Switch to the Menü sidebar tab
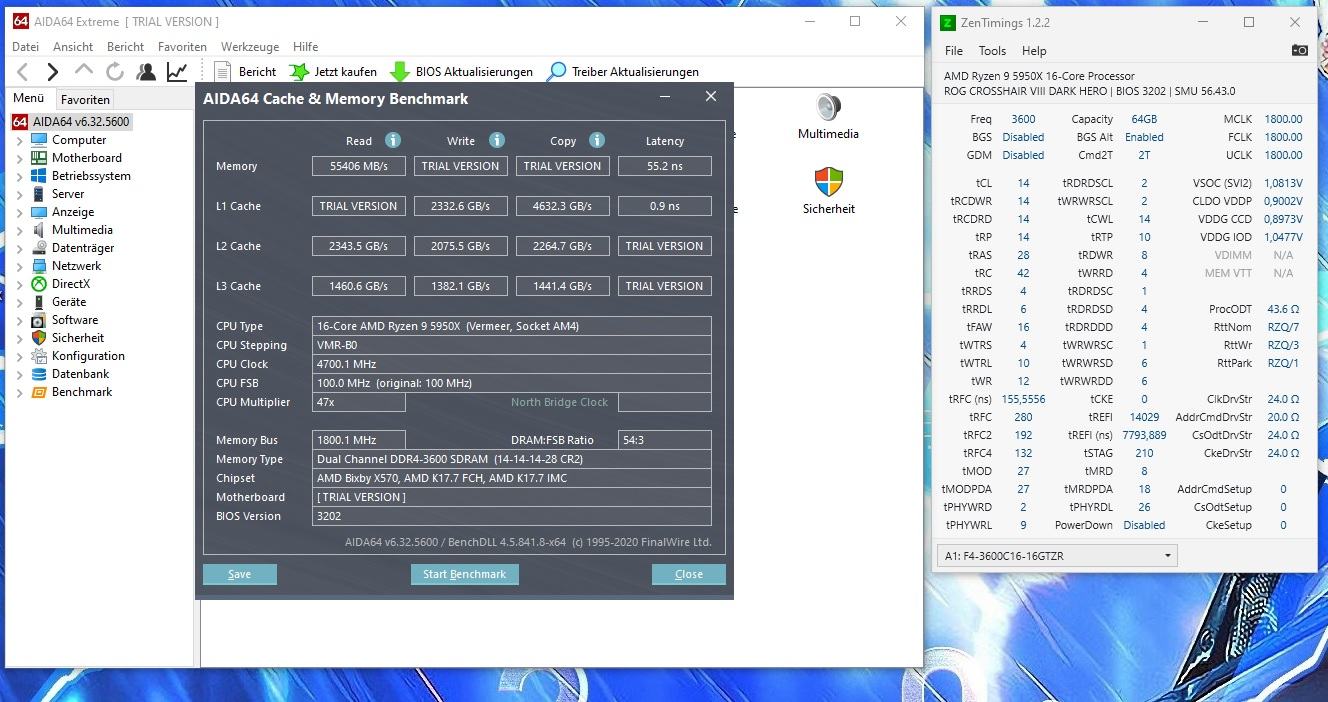This screenshot has width=1328, height=702. pos(29,98)
